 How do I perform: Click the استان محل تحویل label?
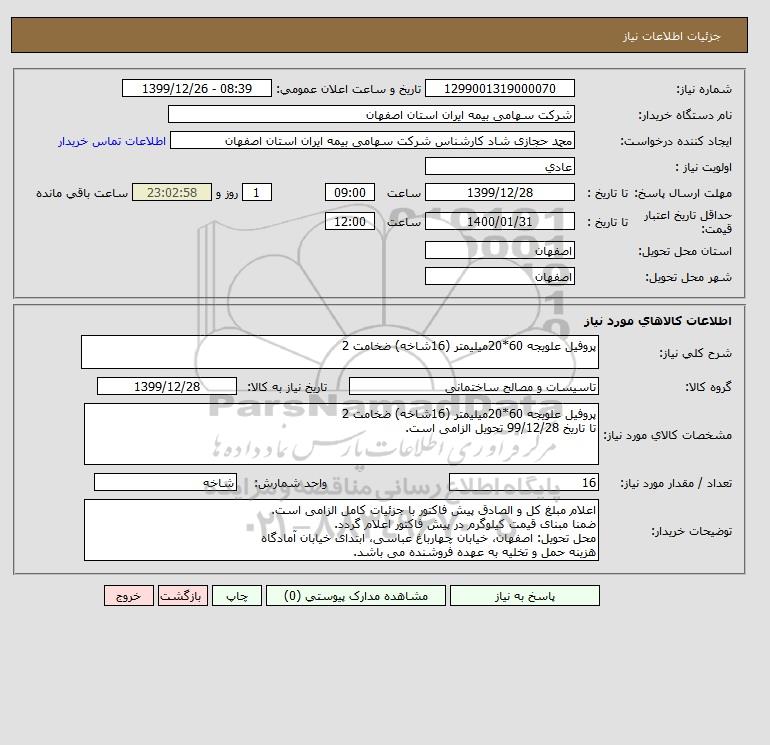[685, 251]
